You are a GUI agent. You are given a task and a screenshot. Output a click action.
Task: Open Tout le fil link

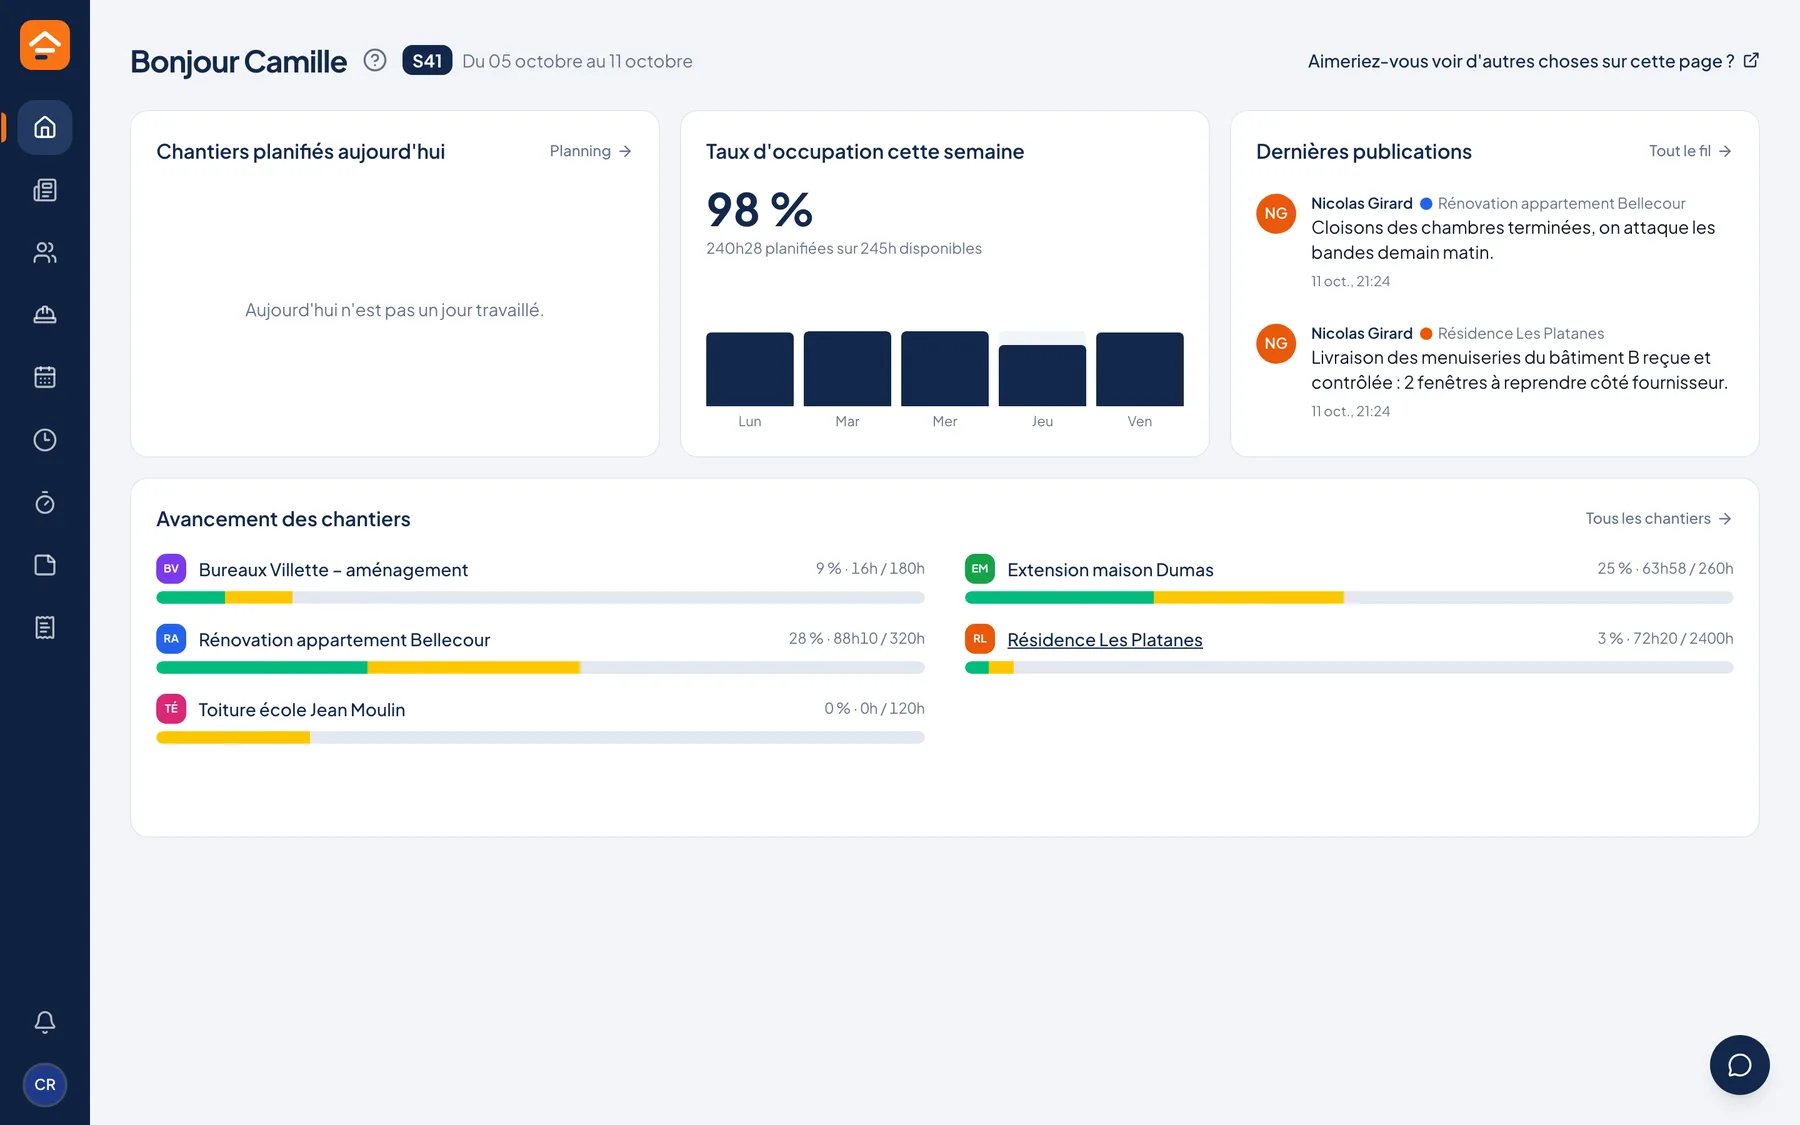1690,151
